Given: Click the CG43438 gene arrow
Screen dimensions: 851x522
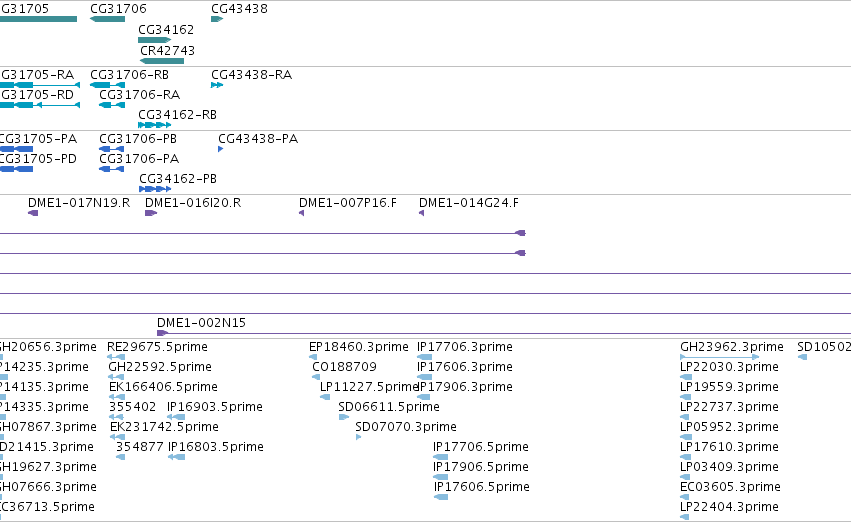Looking at the screenshot, I should (x=217, y=19).
